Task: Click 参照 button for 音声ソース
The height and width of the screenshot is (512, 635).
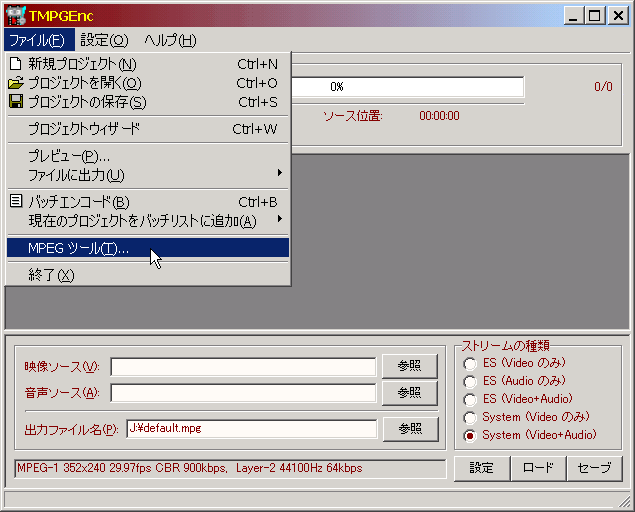Action: click(x=409, y=393)
